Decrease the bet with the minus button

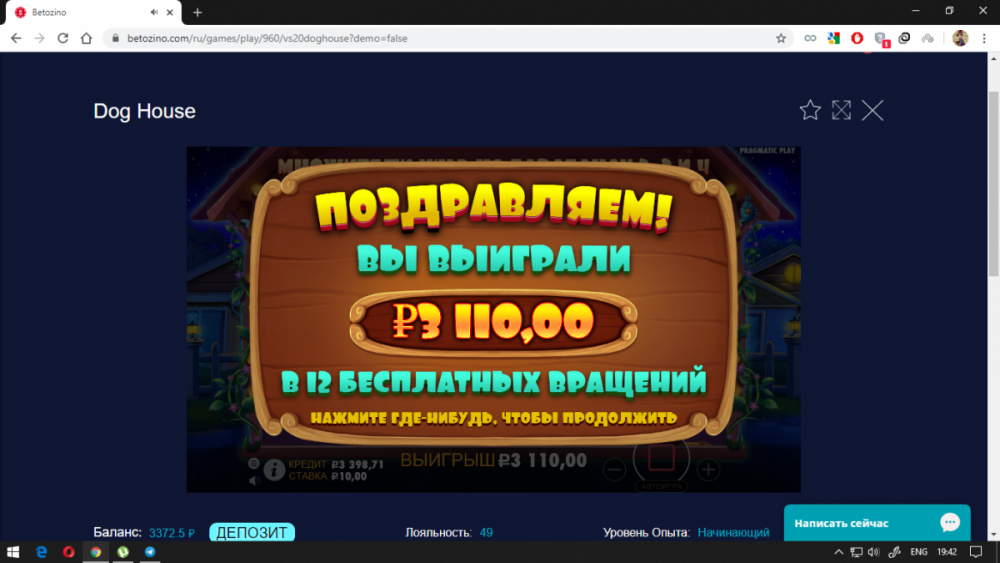click(614, 470)
